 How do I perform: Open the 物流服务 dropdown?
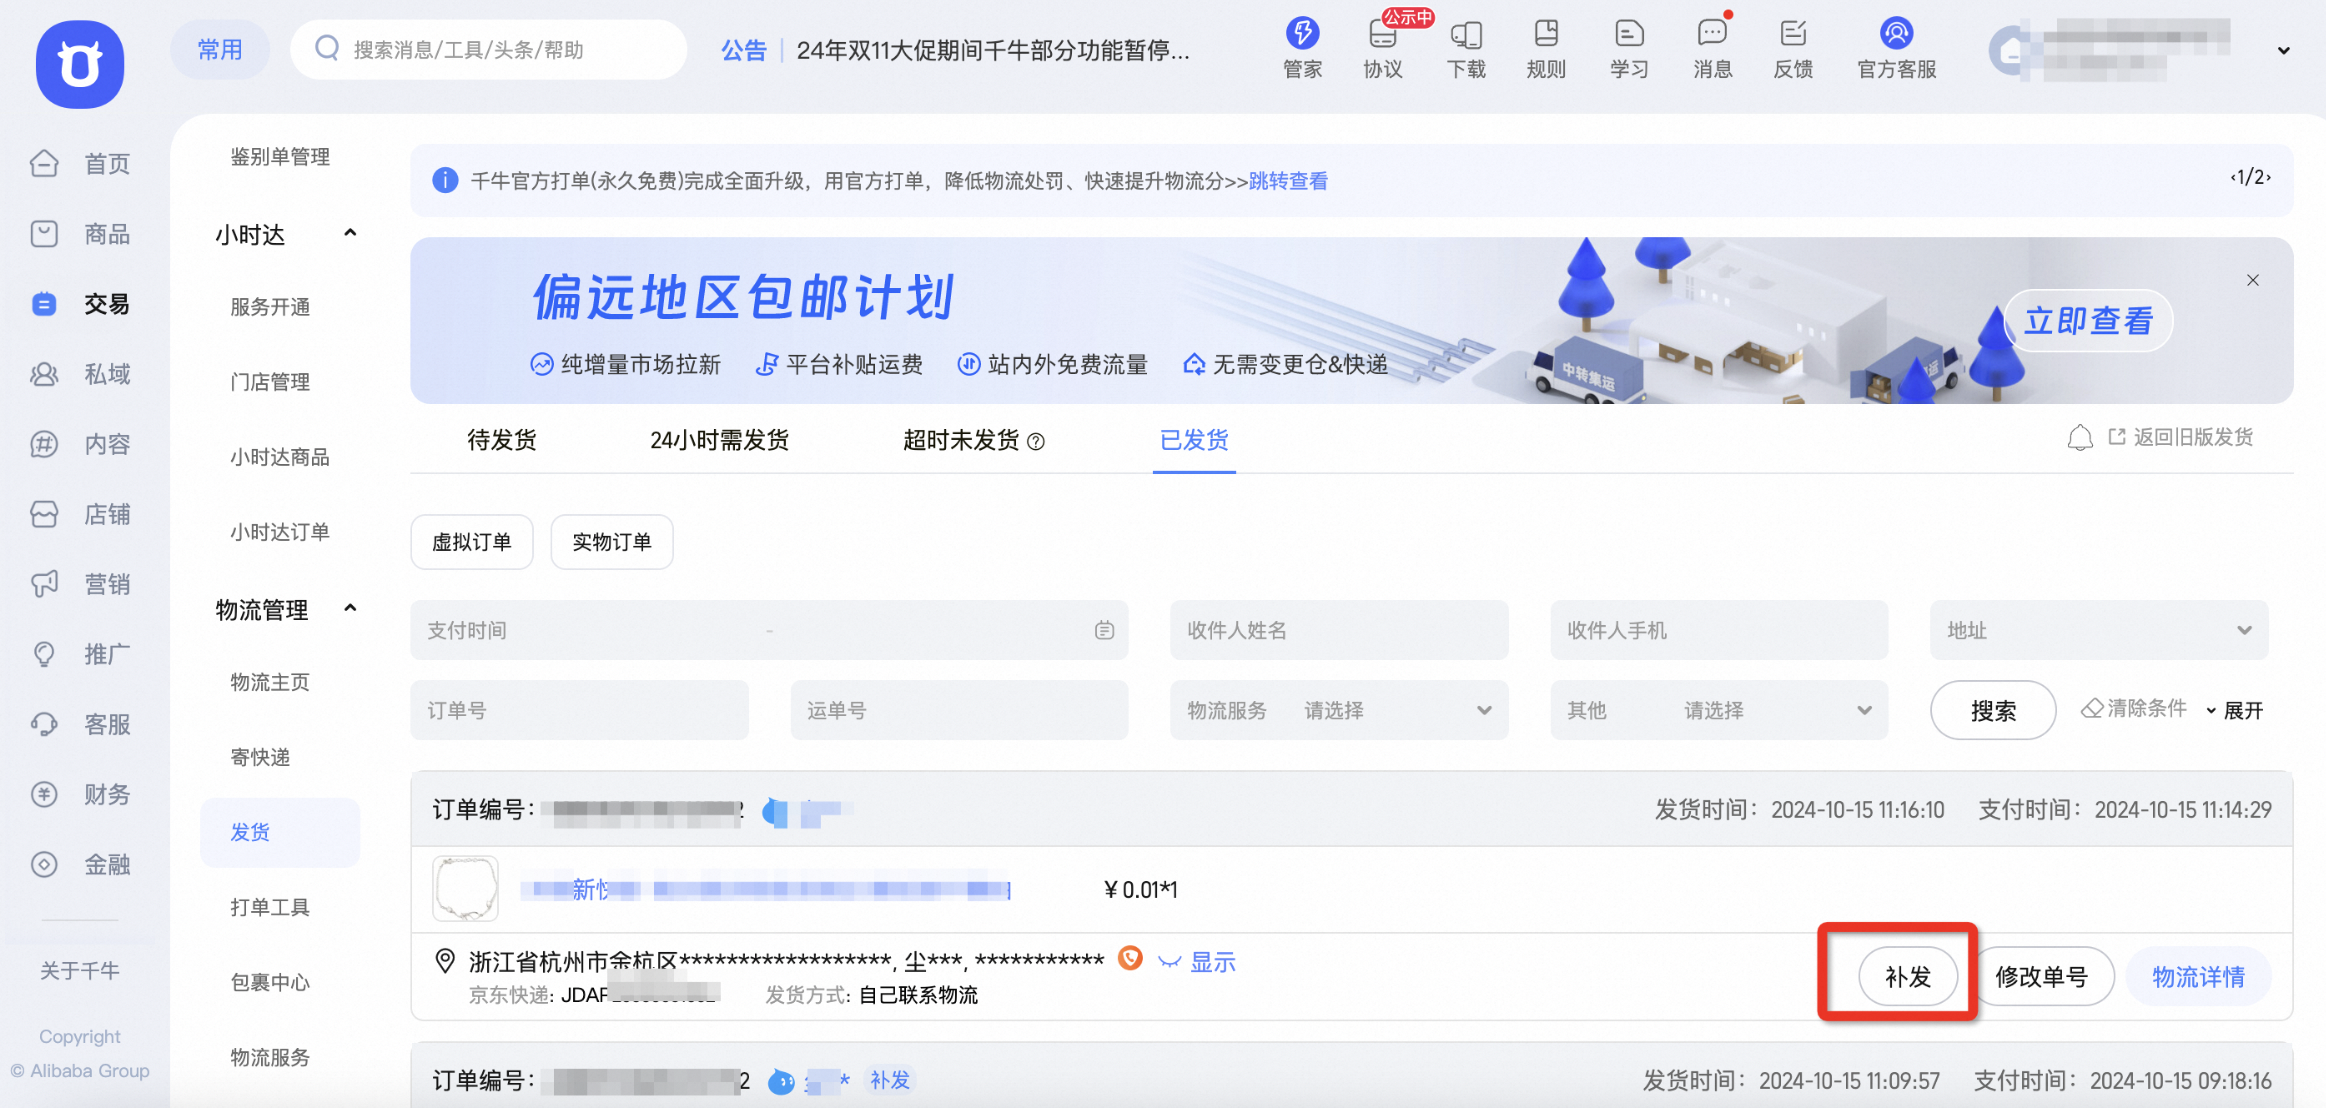pyautogui.click(x=1339, y=710)
